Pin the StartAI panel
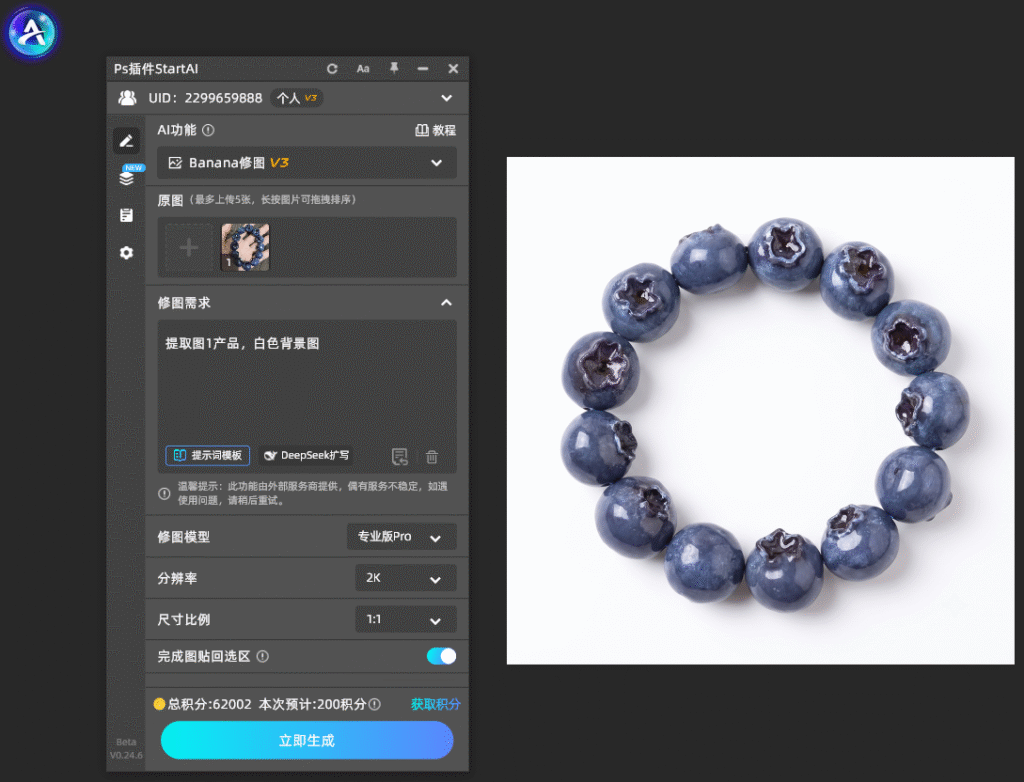Image resolution: width=1024 pixels, height=782 pixels. click(394, 68)
